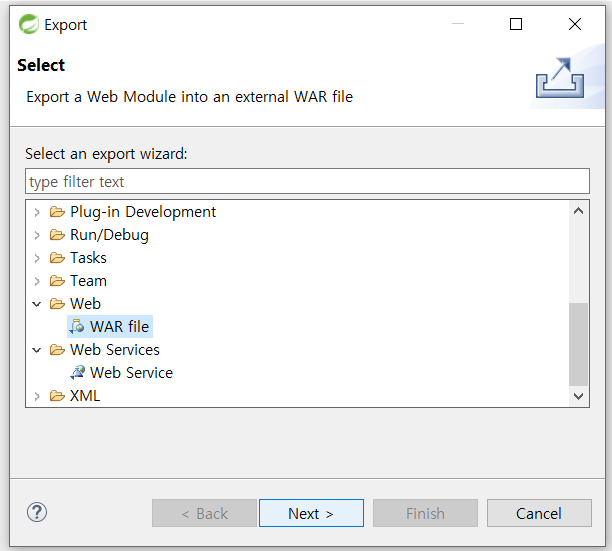Select the Web Service tree item
This screenshot has height=551, width=612.
(121, 373)
